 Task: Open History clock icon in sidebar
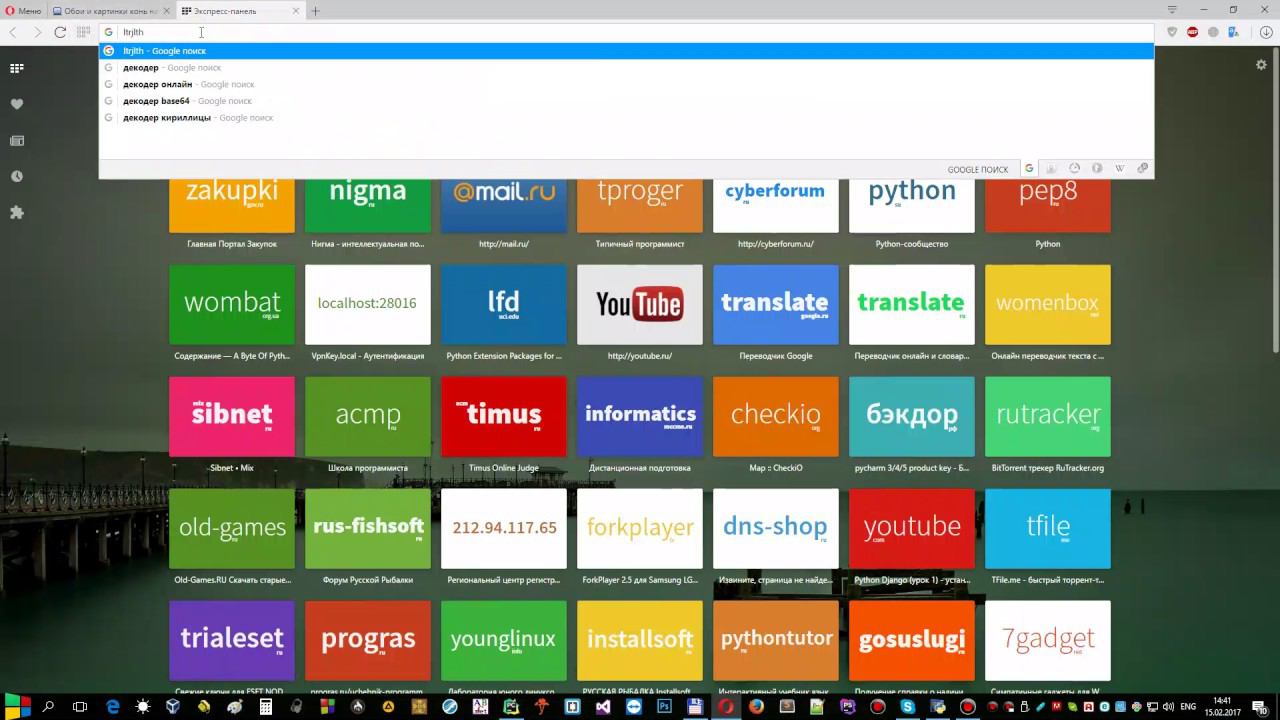[x=16, y=176]
